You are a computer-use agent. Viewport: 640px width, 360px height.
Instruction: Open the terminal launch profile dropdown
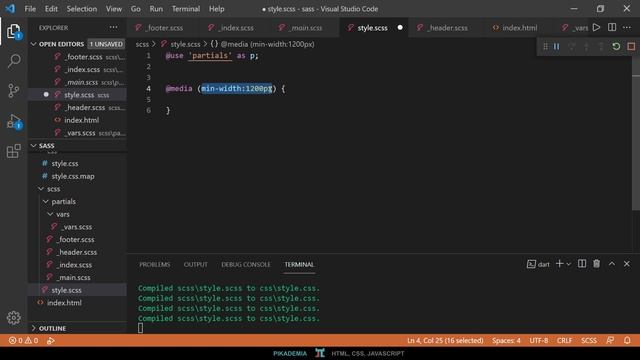569,264
